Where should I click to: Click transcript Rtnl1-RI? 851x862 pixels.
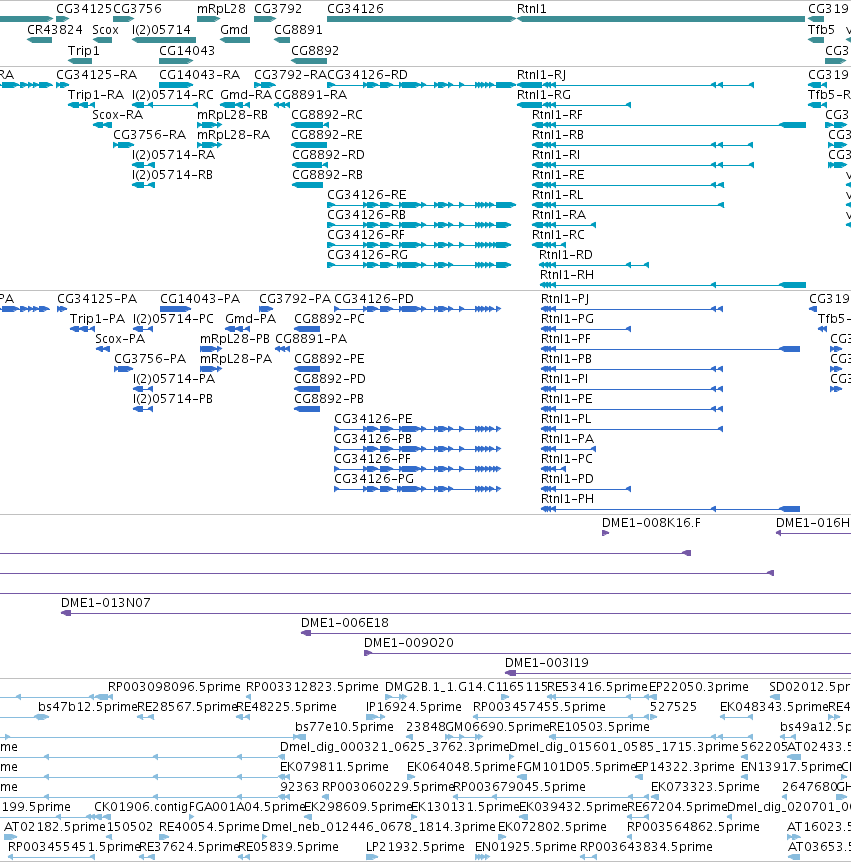click(555, 155)
